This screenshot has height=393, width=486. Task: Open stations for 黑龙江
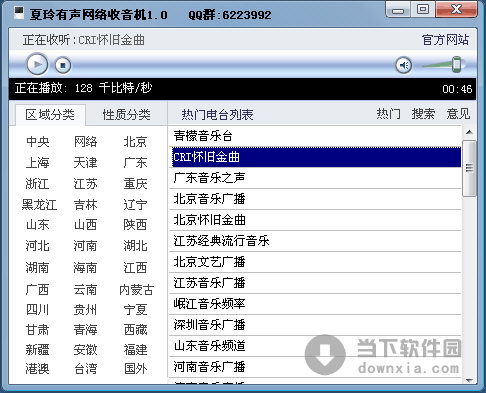coord(39,204)
